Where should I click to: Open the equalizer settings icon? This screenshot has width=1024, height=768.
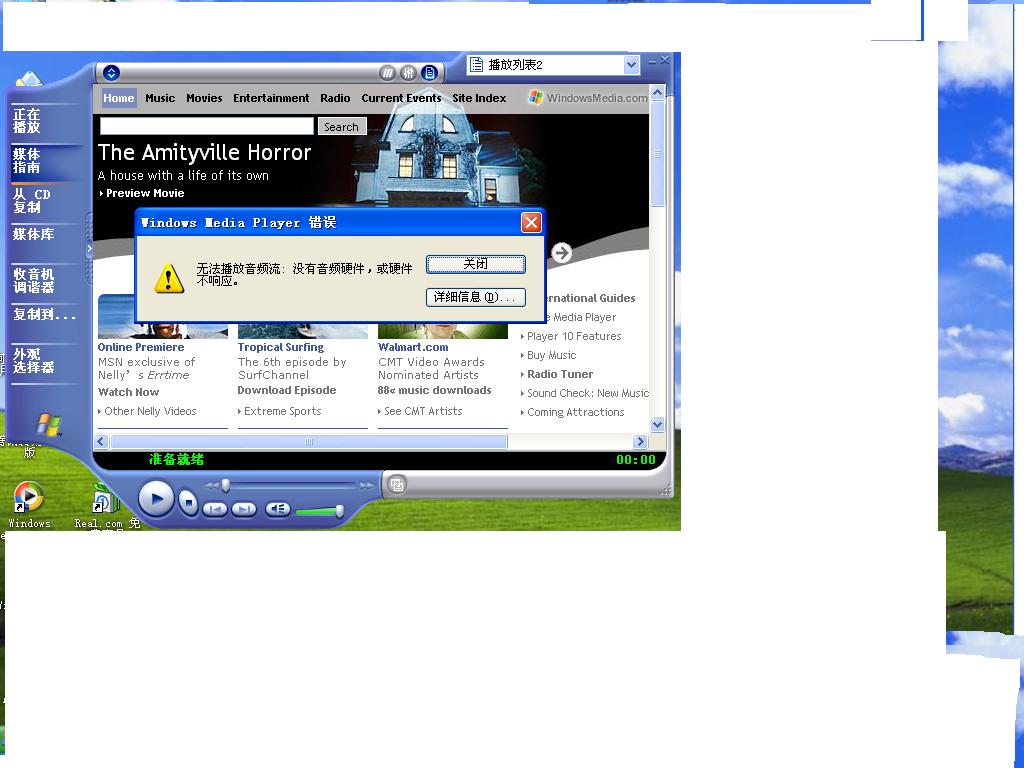click(x=409, y=73)
